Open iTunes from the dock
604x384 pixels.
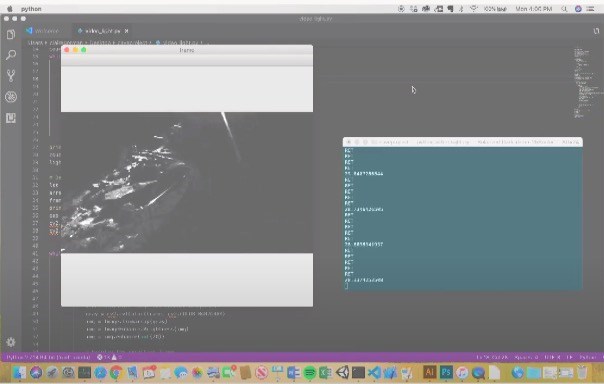[462, 372]
